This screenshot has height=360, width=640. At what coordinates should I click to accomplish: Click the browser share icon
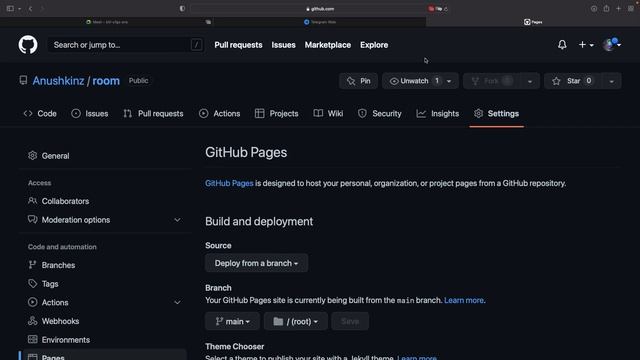coord(606,9)
